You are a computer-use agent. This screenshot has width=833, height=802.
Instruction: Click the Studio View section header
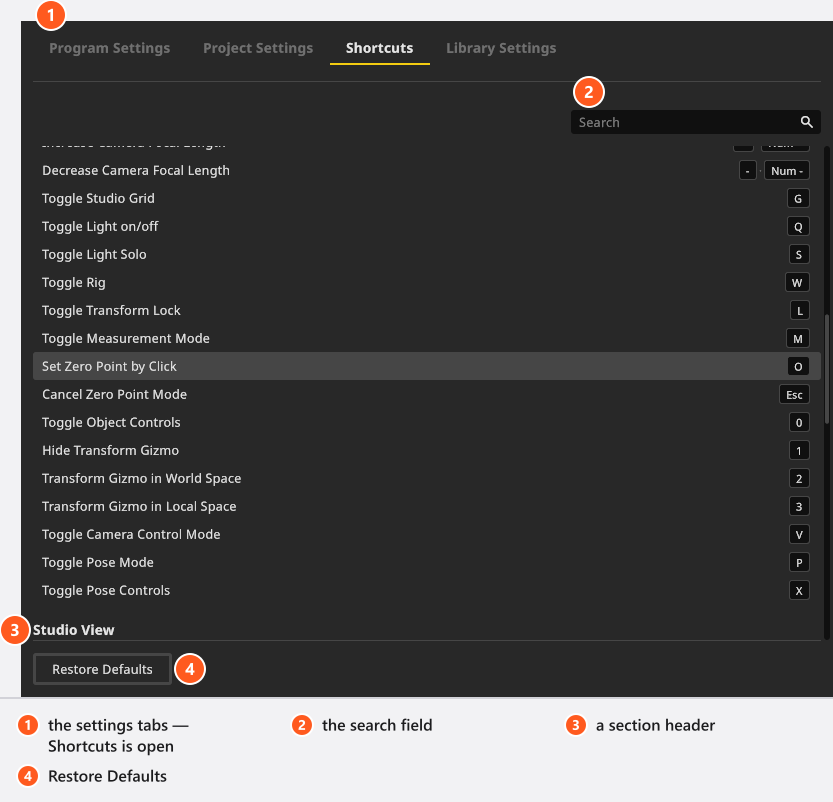(x=73, y=630)
